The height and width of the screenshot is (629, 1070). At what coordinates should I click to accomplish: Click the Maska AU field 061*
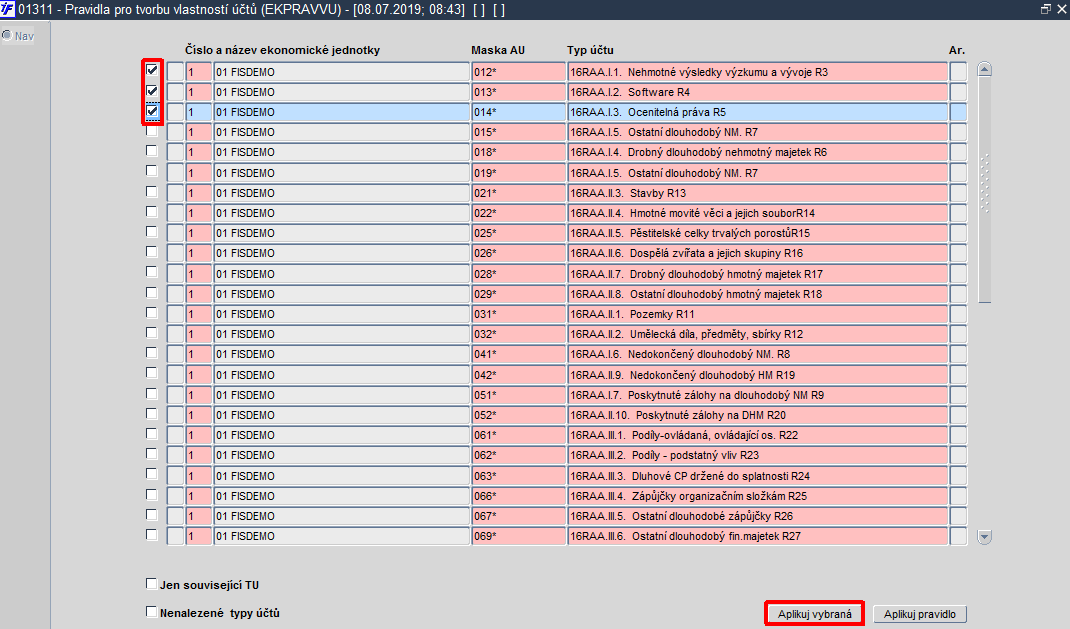(518, 435)
